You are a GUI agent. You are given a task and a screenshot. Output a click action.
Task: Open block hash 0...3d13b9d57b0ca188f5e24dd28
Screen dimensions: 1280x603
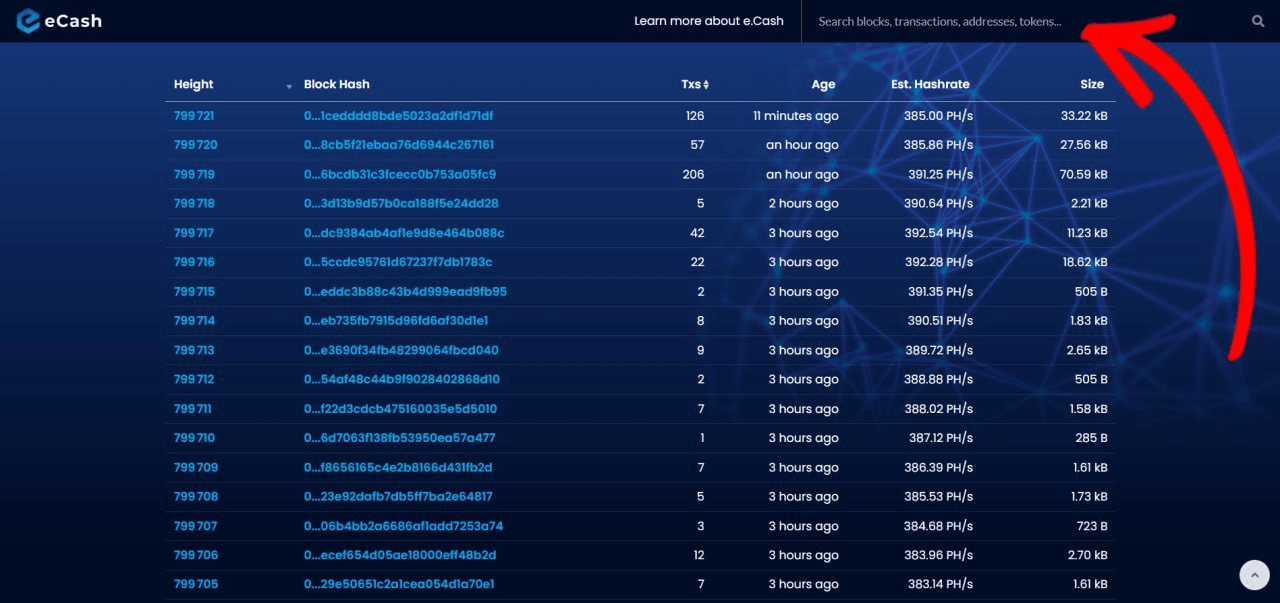[401, 203]
